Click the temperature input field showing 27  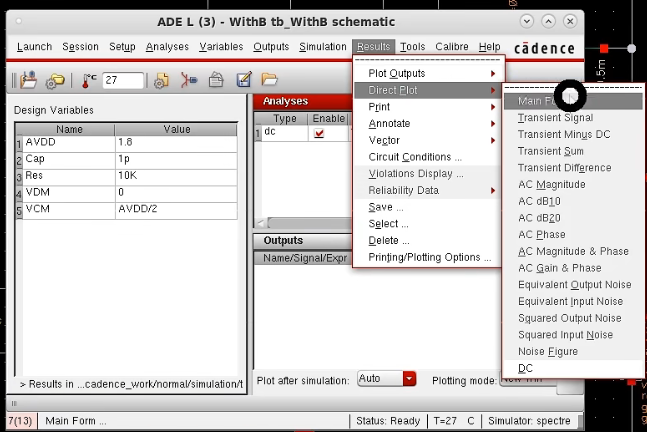tap(123, 80)
